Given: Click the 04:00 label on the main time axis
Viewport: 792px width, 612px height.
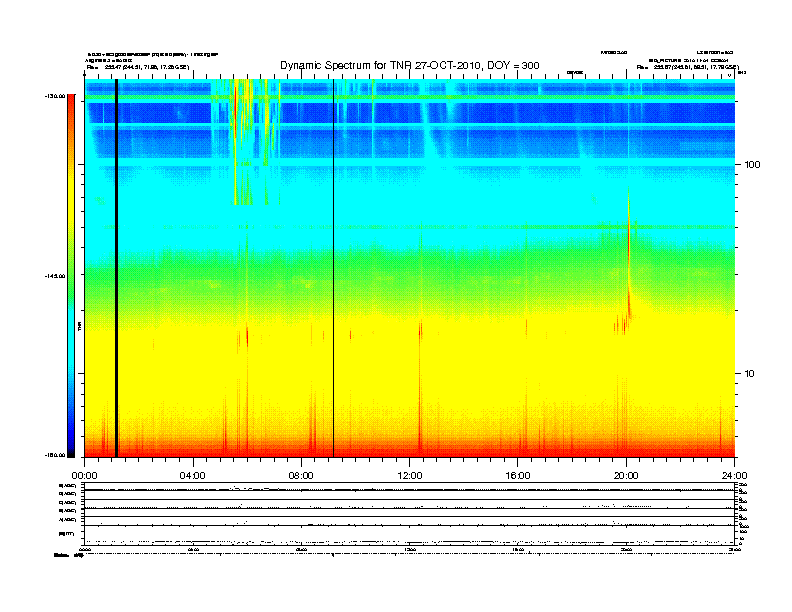Looking at the screenshot, I should 193,476.
